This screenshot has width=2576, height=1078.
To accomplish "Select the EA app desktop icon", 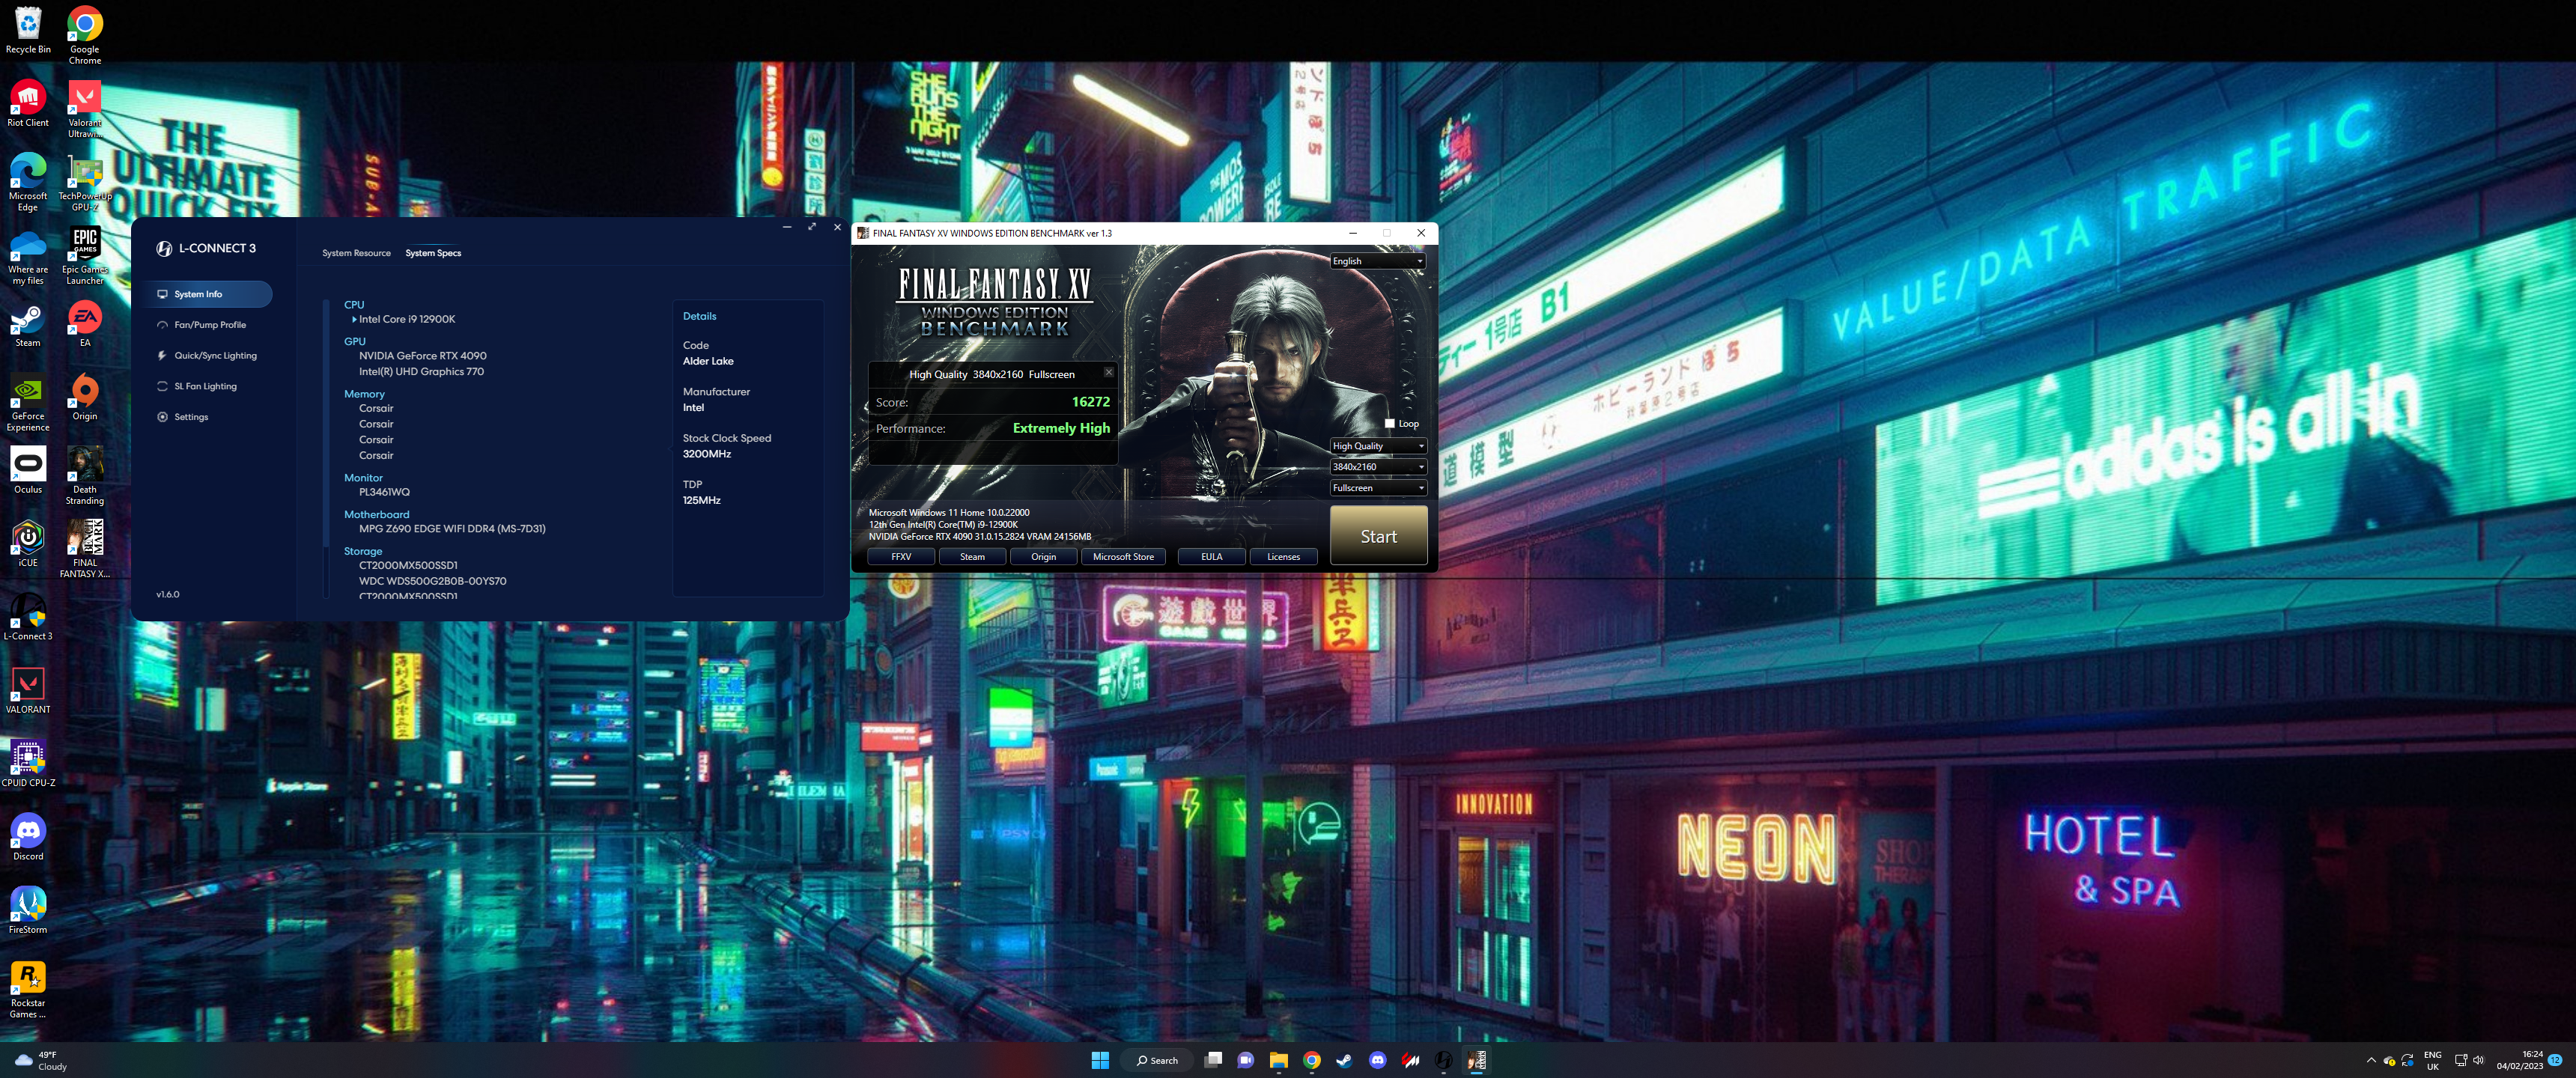I will click(85, 325).
